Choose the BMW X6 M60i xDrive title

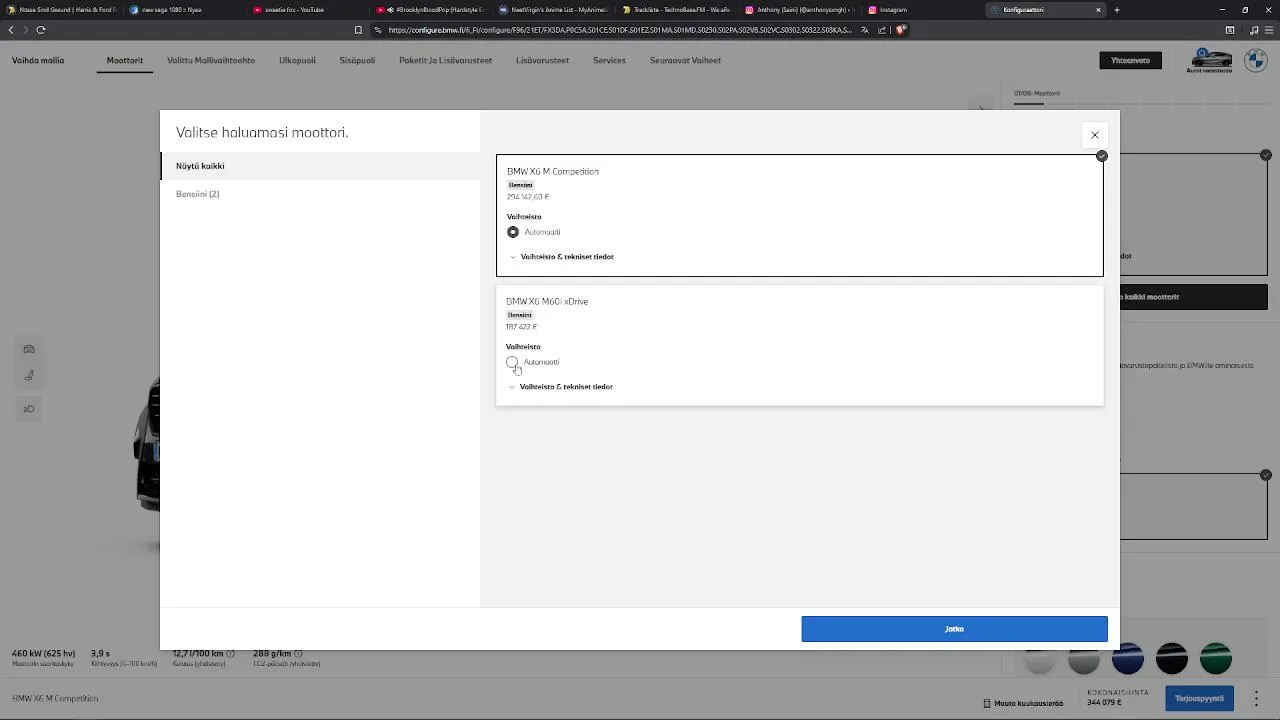(546, 302)
